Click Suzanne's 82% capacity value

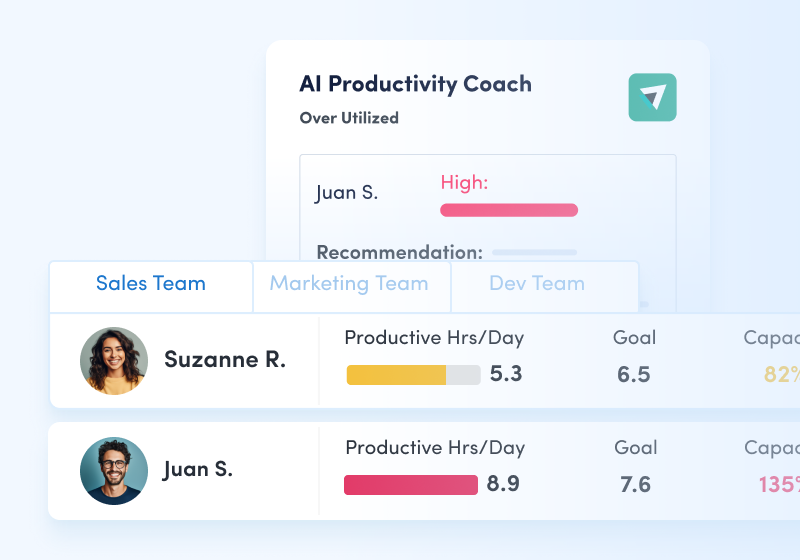click(781, 375)
